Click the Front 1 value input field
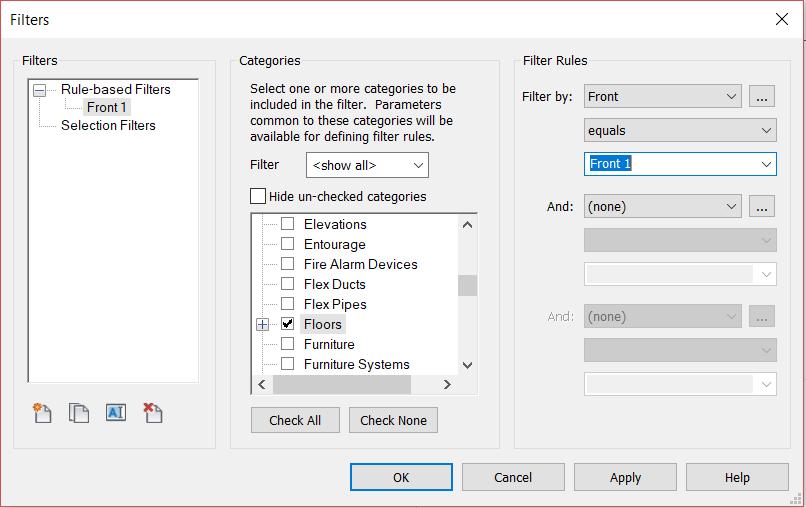Image resolution: width=806 pixels, height=508 pixels. click(670, 164)
